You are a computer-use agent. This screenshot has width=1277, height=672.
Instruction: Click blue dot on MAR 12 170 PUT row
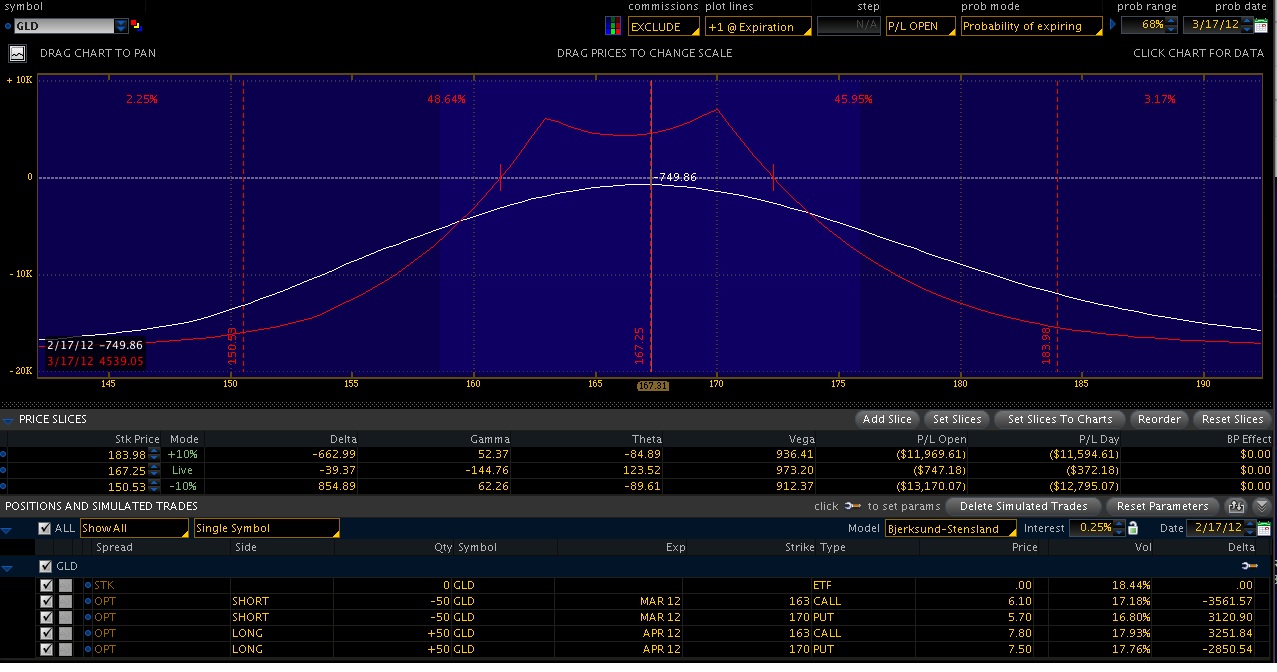click(x=88, y=617)
